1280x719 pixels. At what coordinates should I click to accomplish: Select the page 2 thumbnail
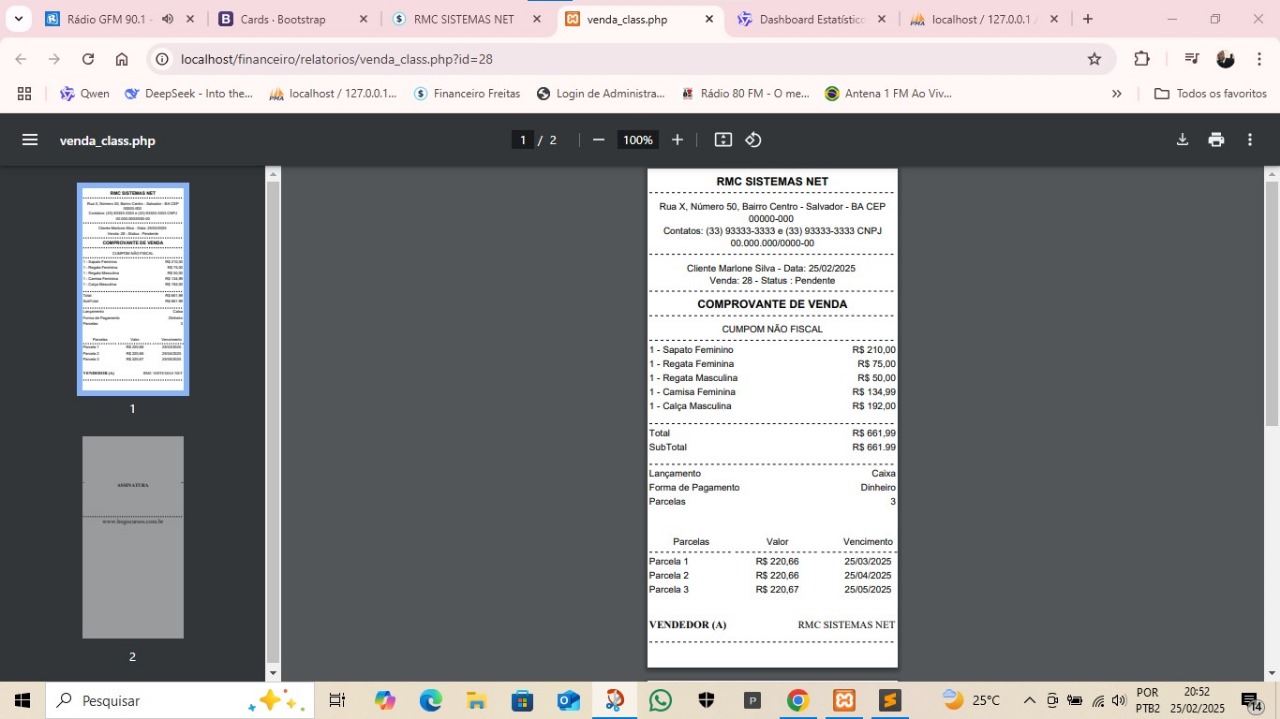pyautogui.click(x=133, y=537)
